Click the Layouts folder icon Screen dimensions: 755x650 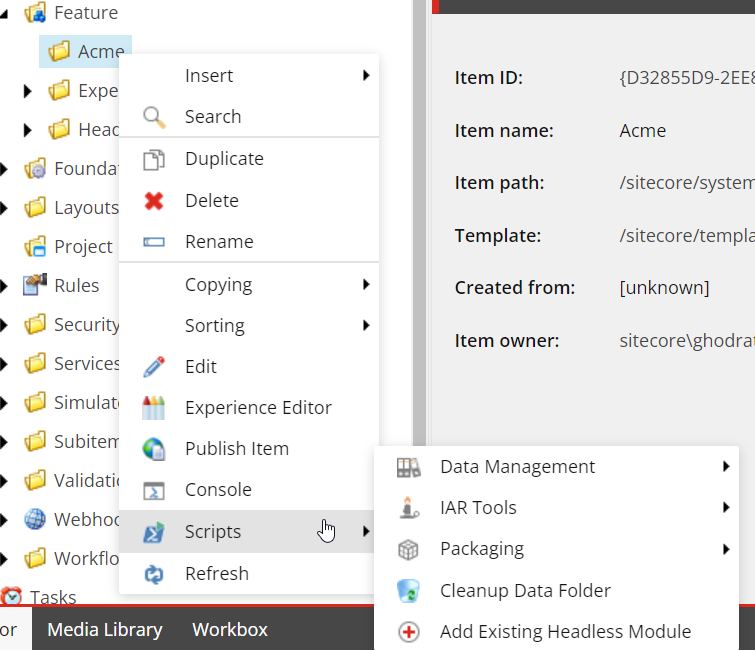pos(35,207)
